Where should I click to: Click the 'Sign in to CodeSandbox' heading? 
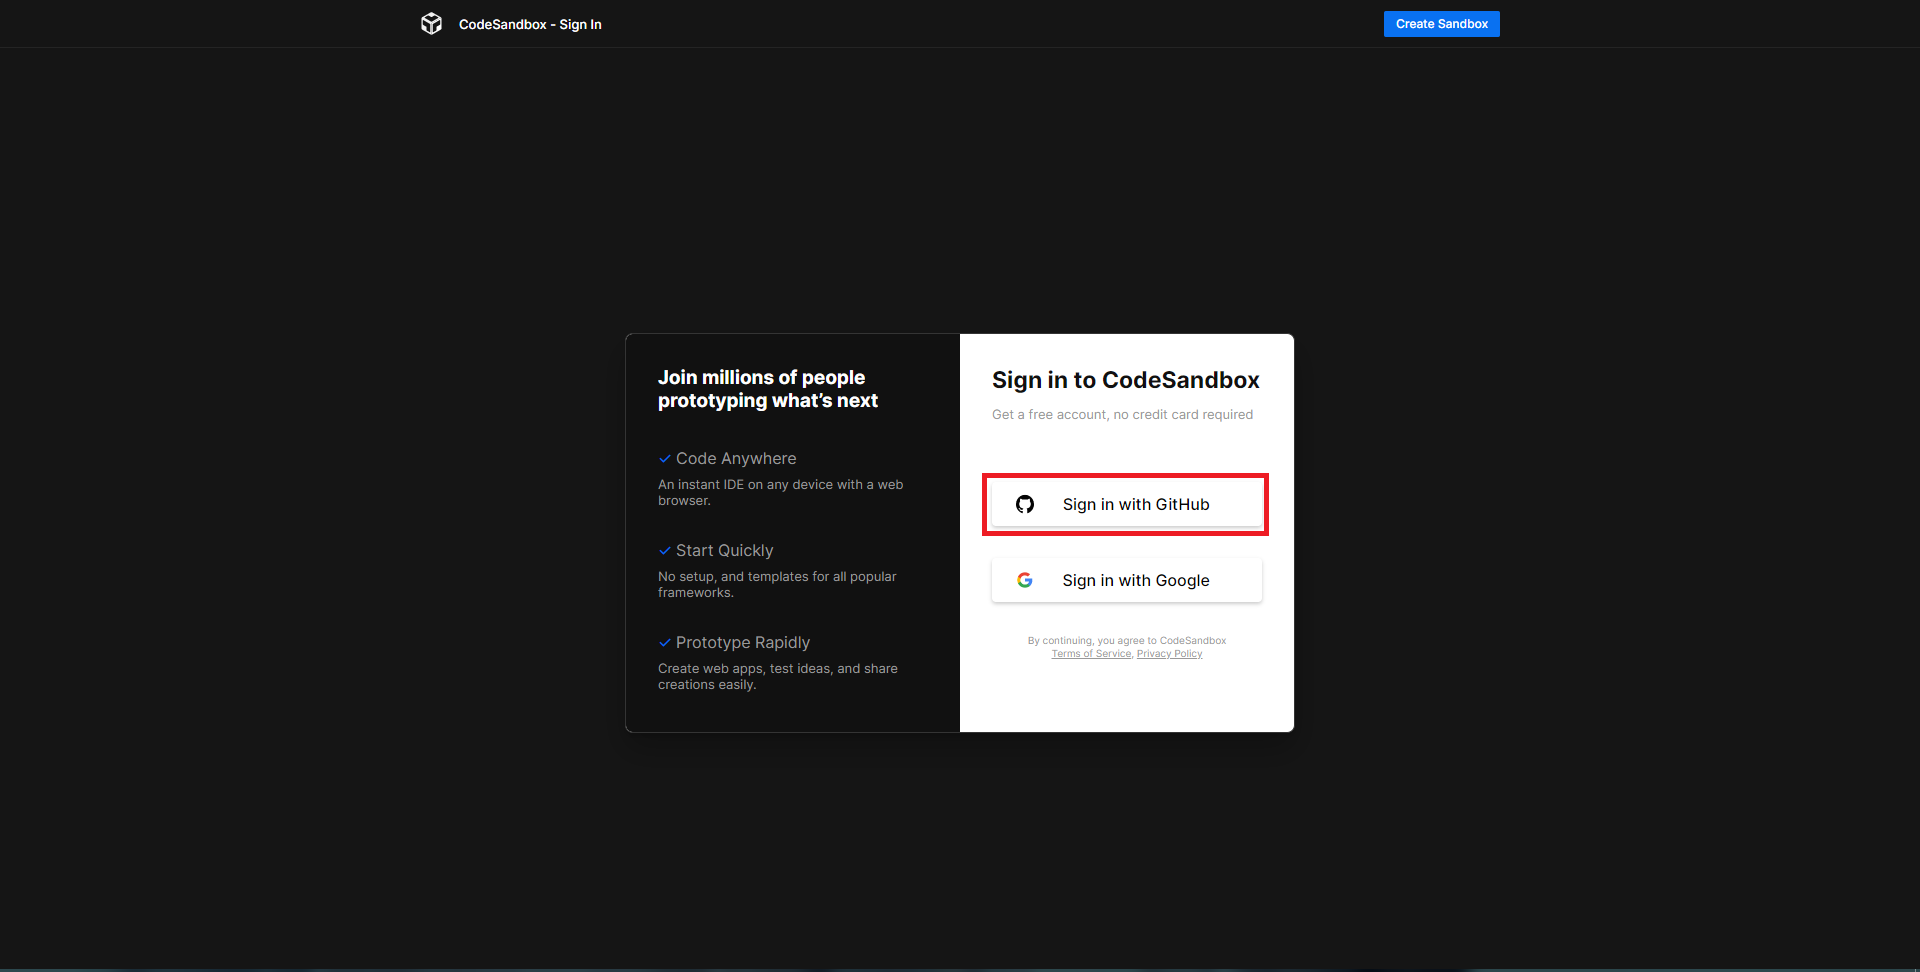(1125, 380)
